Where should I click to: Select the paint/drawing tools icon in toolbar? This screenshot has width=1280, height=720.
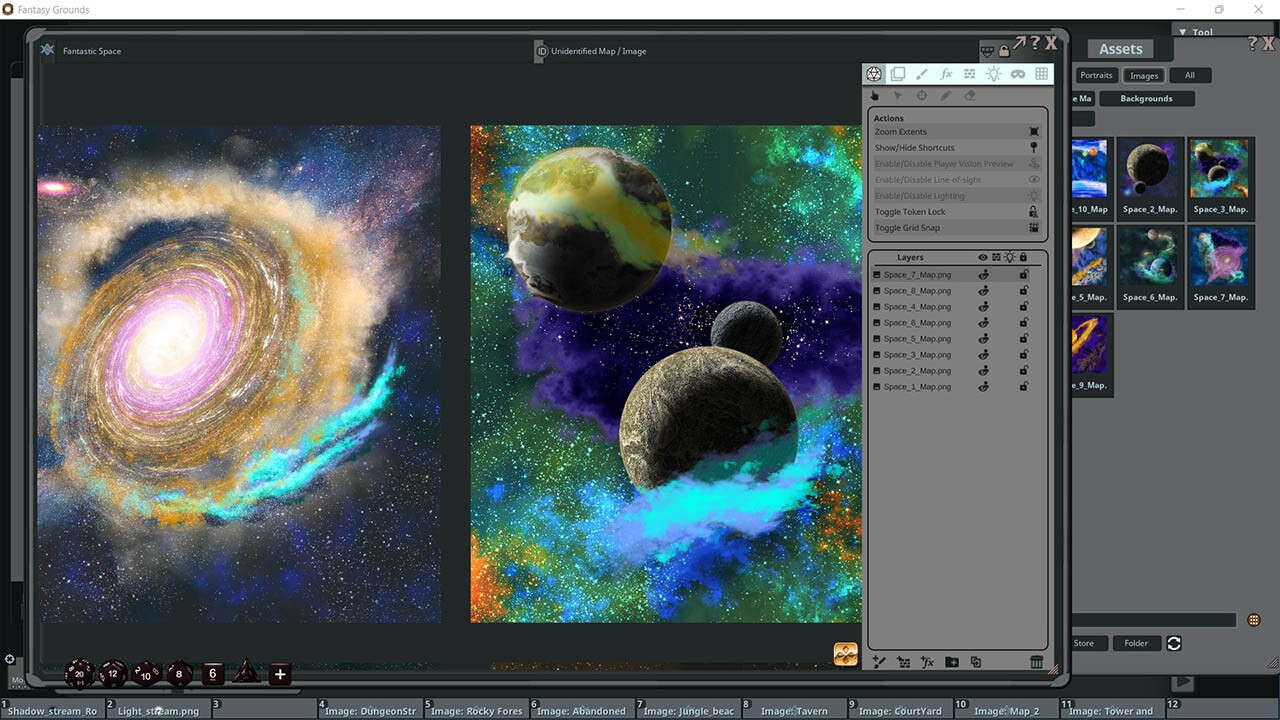pos(922,73)
